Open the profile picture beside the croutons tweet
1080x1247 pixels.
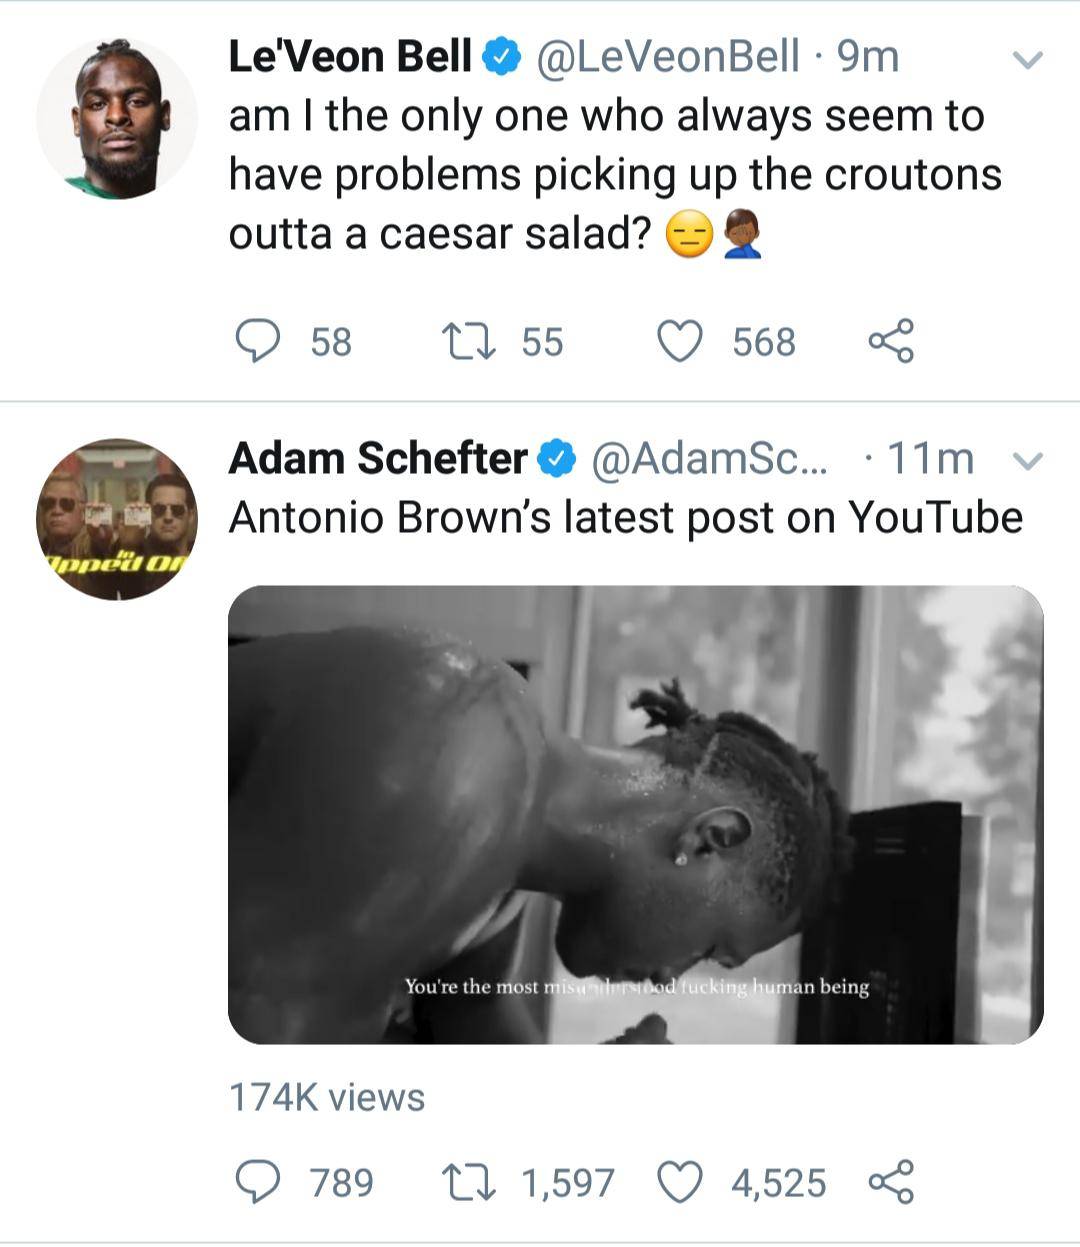[x=117, y=118]
